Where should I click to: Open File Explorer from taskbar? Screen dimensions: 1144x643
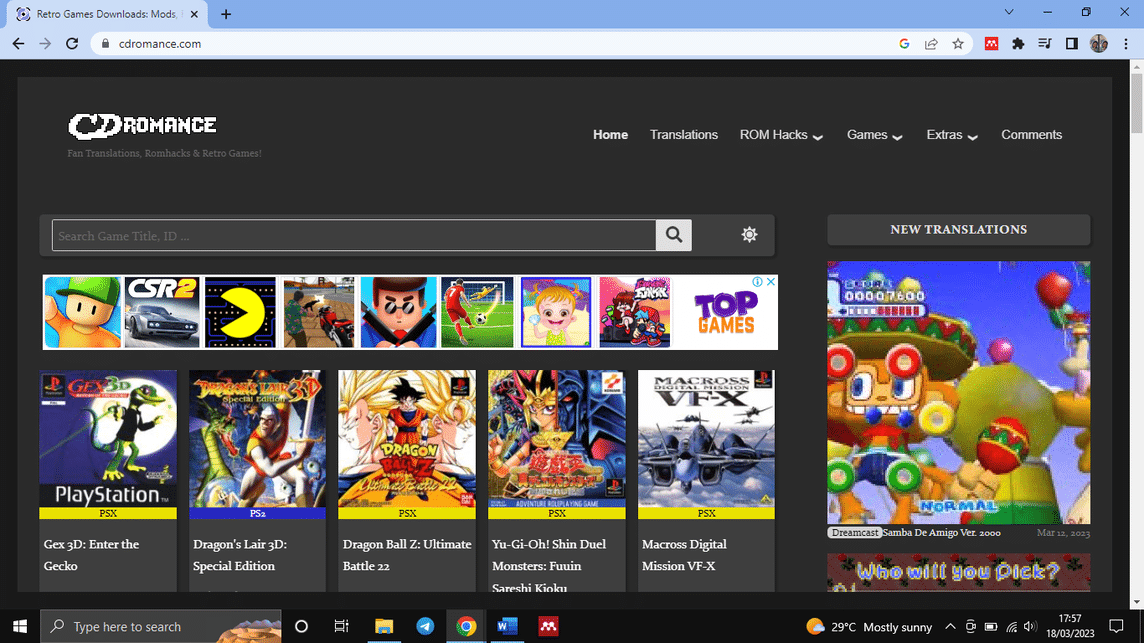(x=384, y=626)
